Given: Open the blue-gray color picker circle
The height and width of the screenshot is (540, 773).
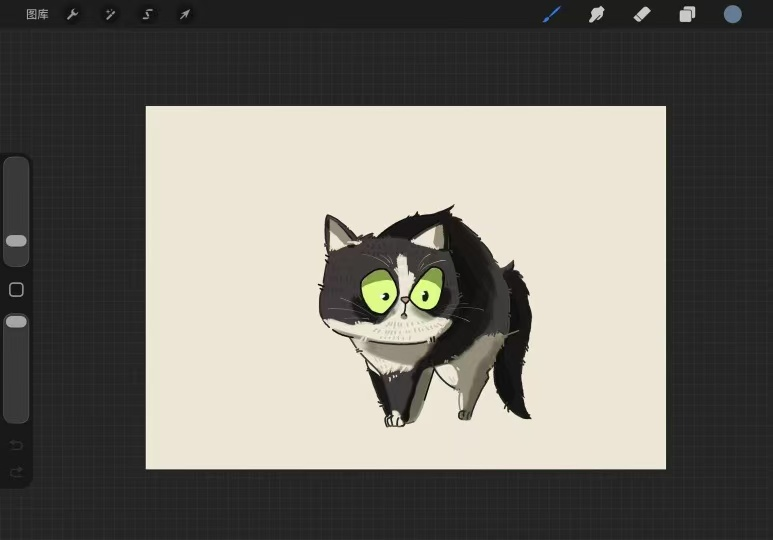Looking at the screenshot, I should [733, 15].
